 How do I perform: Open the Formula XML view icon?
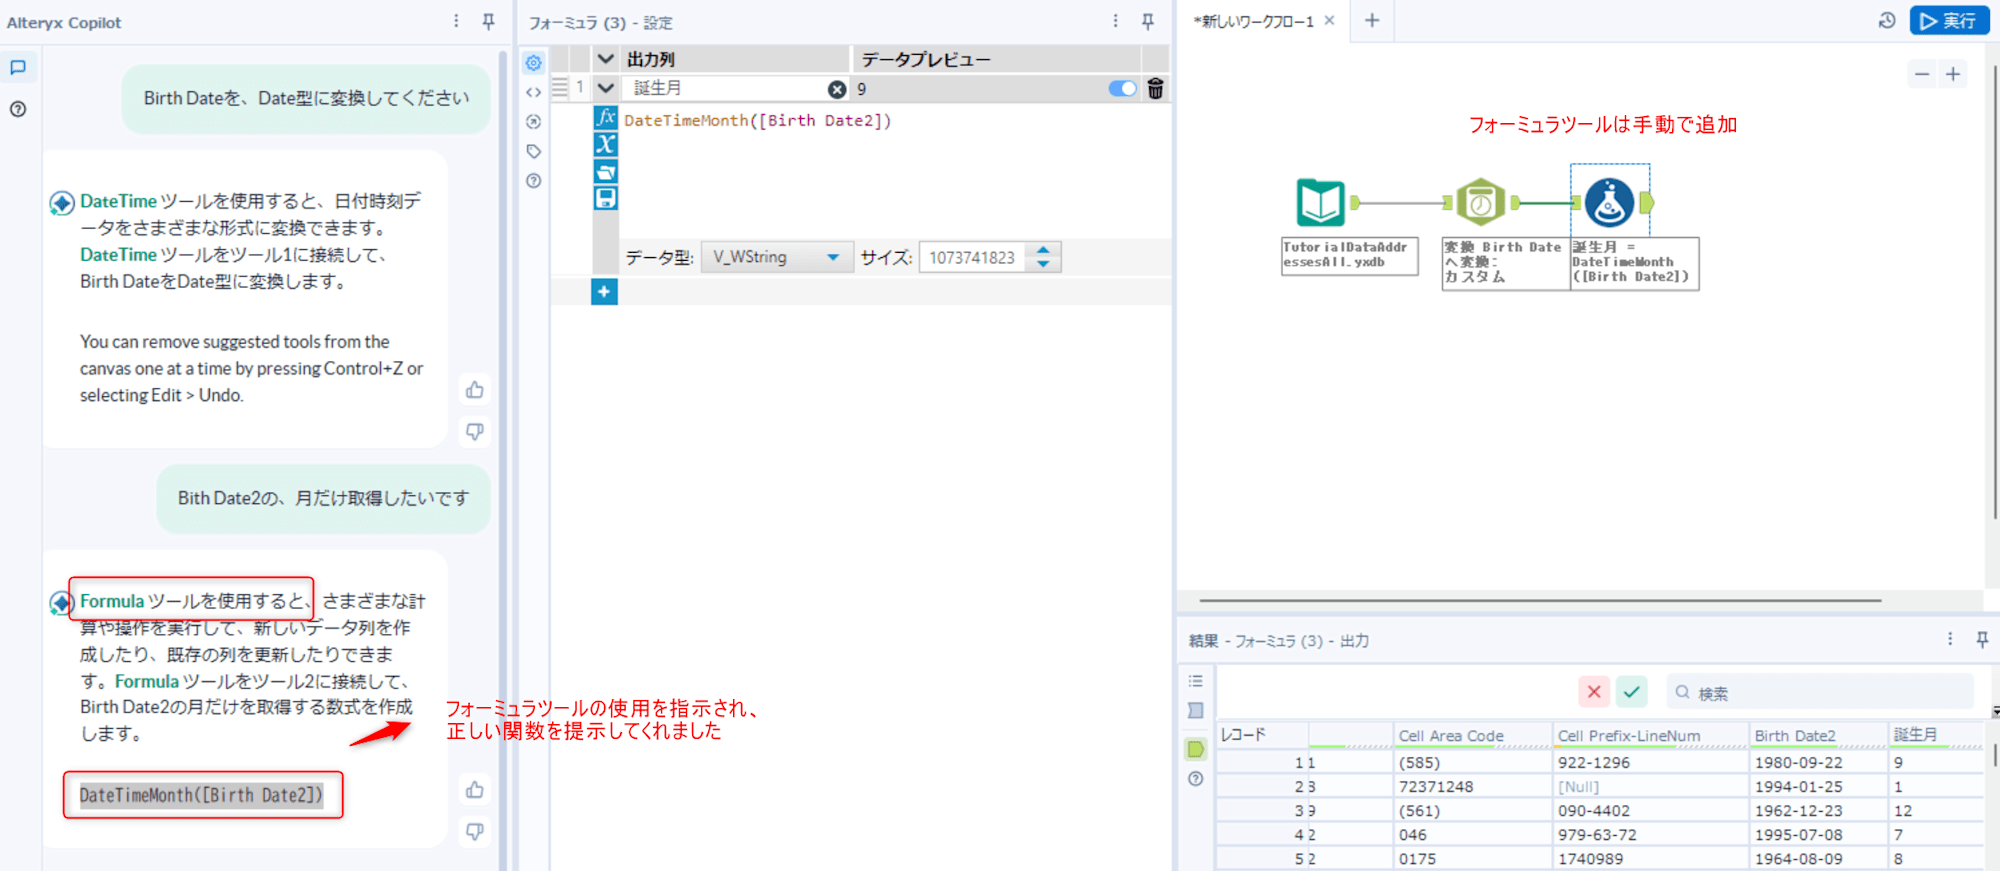[x=534, y=92]
